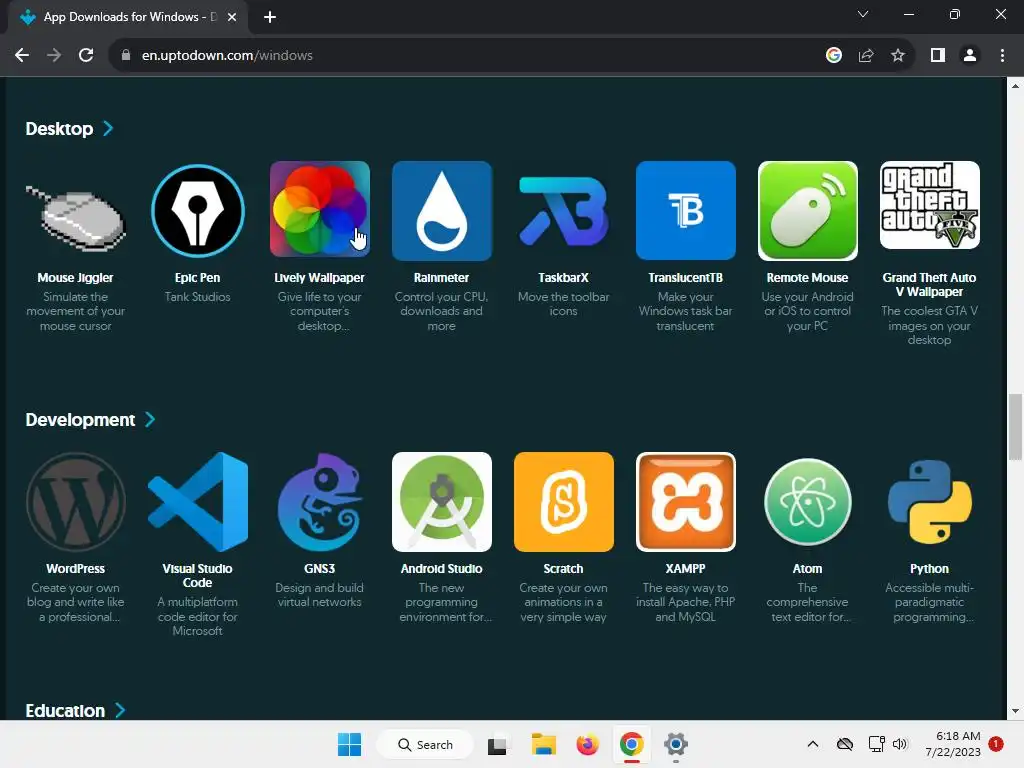This screenshot has width=1024, height=768.
Task: Open the Remote Mouse green icon
Action: pos(808,211)
